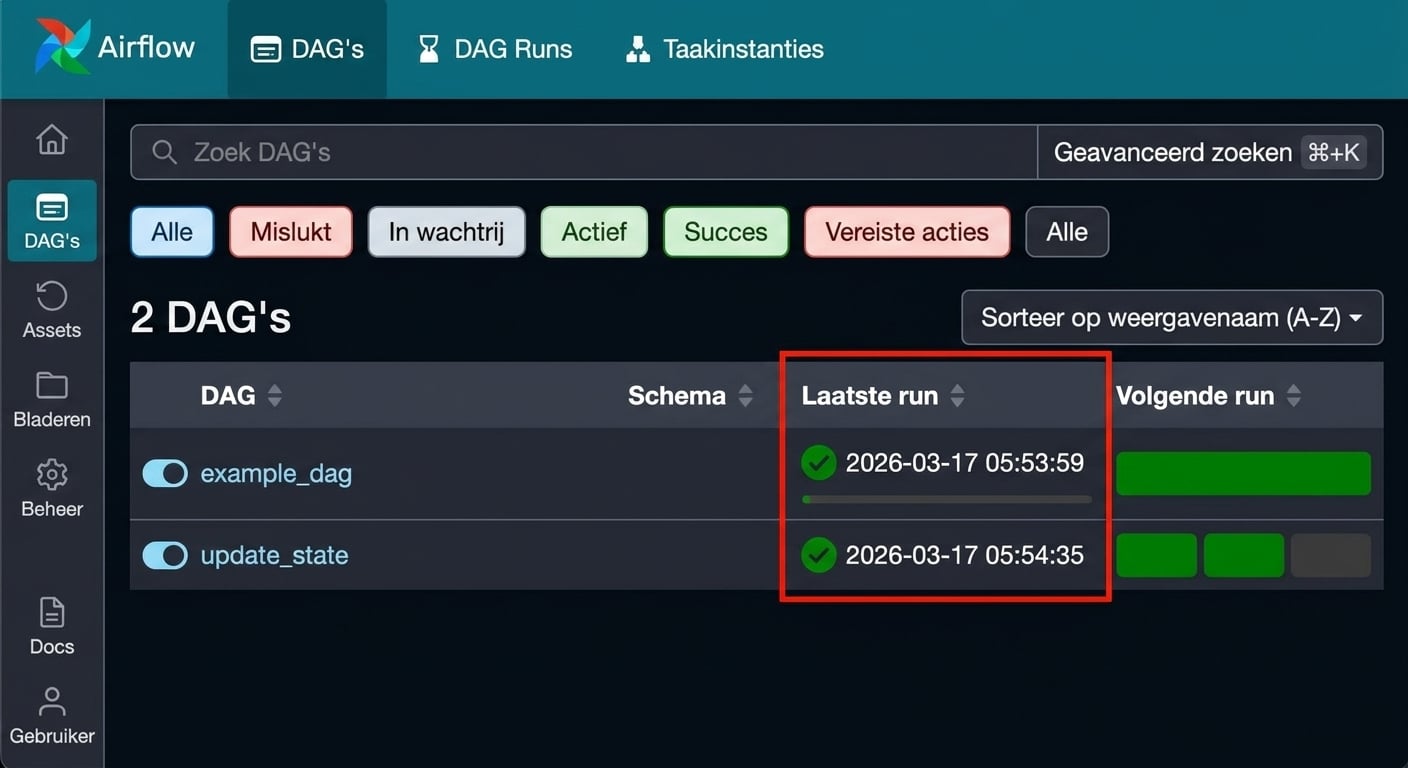Open the DAG Runs tab
Image resolution: width=1408 pixels, height=768 pixels.
495,49
